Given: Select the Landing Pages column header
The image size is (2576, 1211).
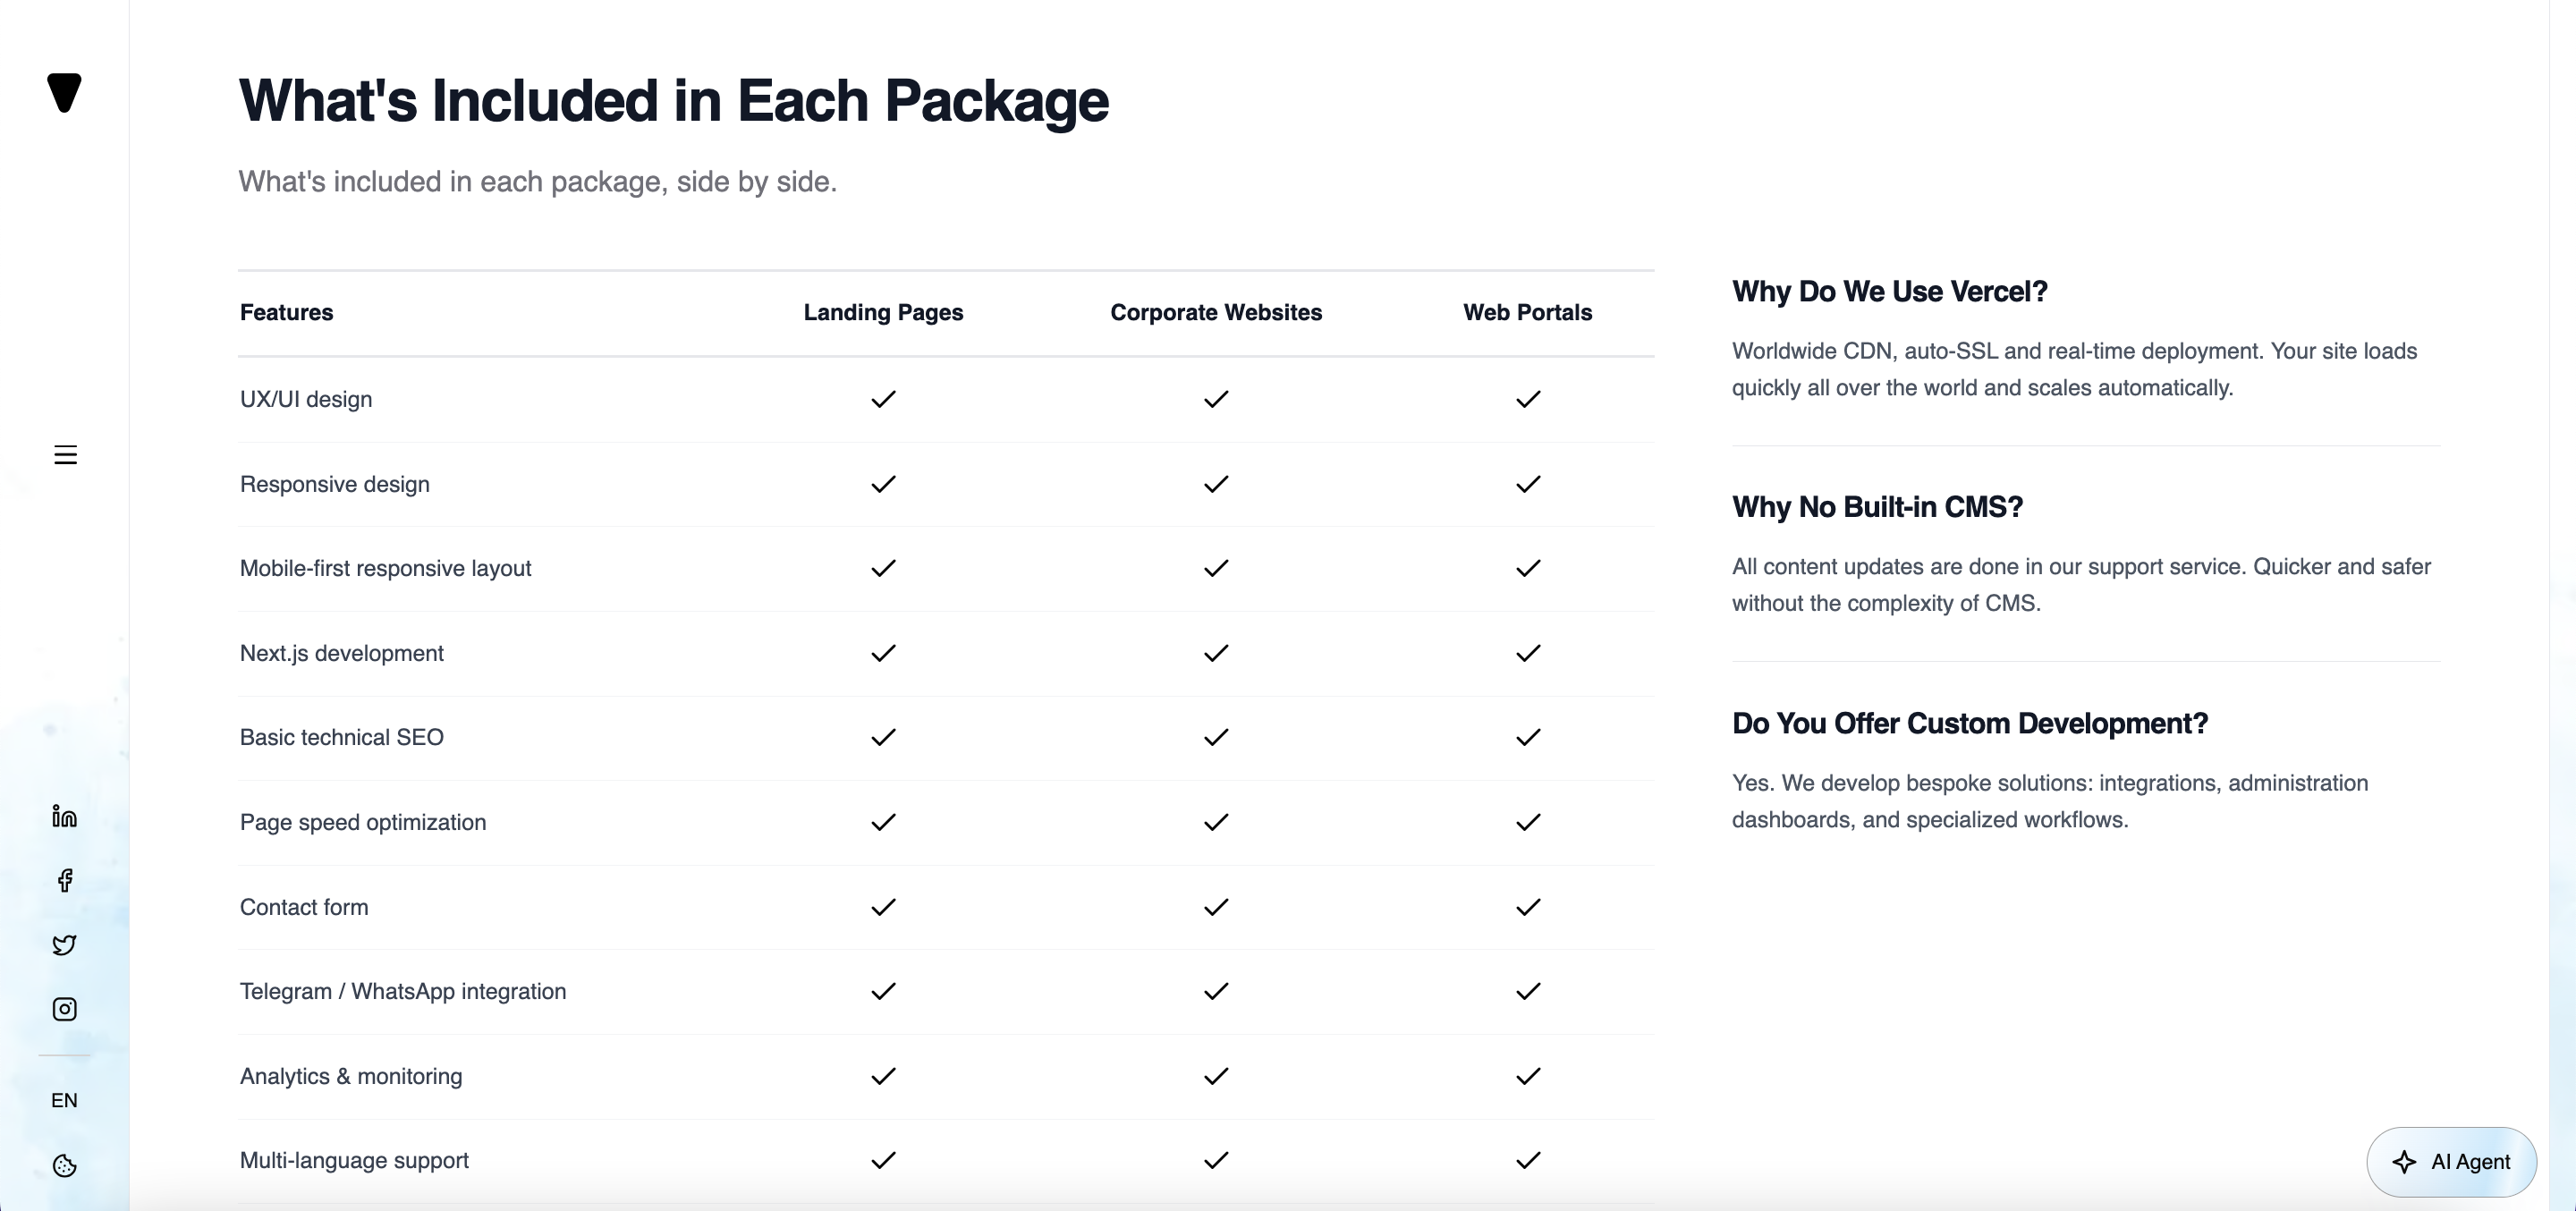Looking at the screenshot, I should click(x=883, y=312).
